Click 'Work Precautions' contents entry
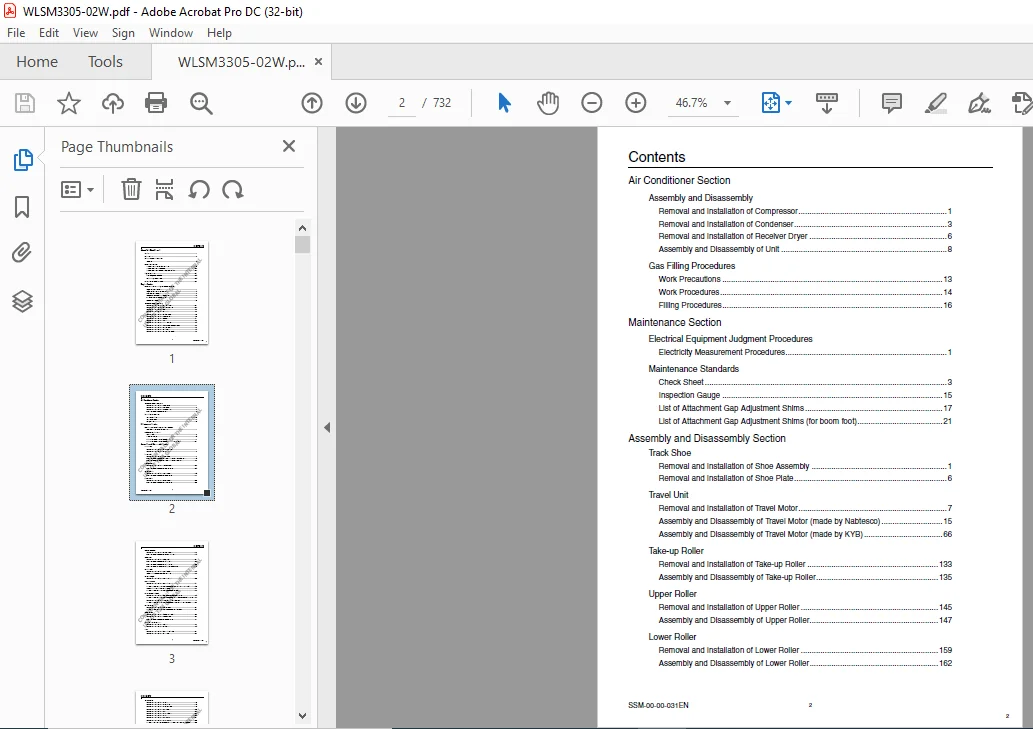 804,279
